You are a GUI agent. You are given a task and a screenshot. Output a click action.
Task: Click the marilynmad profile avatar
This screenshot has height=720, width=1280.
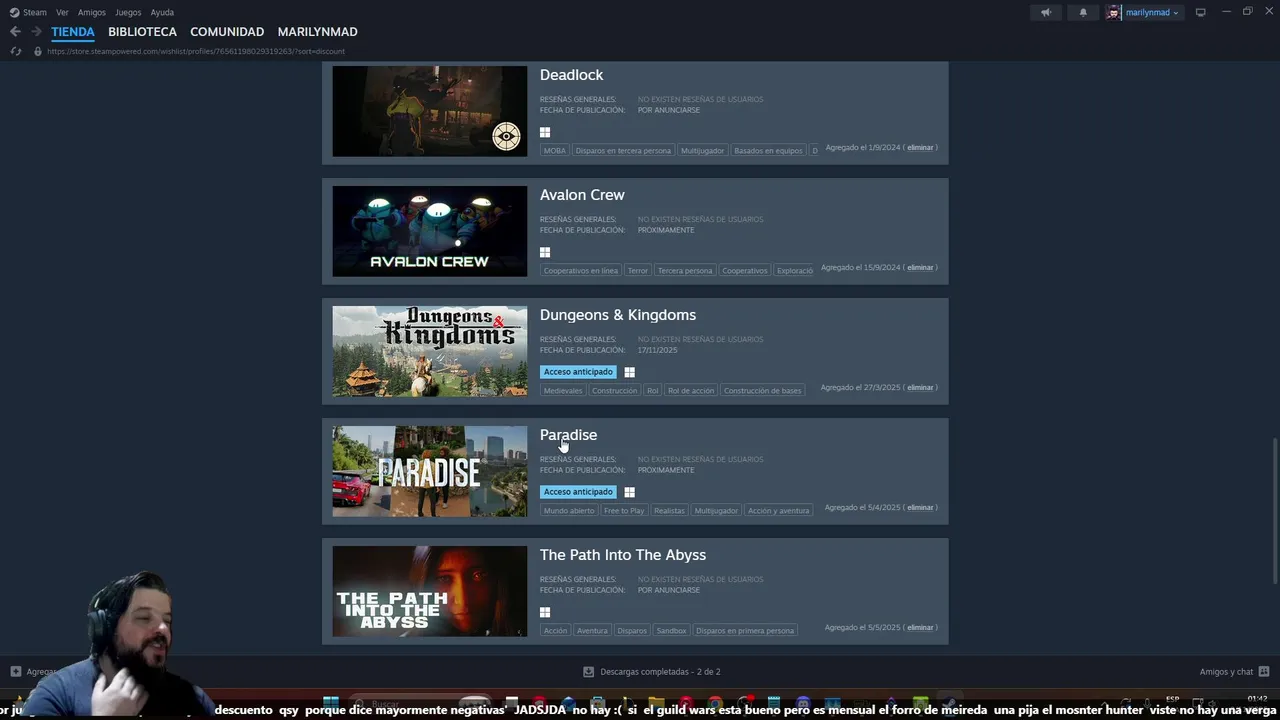tap(1114, 12)
